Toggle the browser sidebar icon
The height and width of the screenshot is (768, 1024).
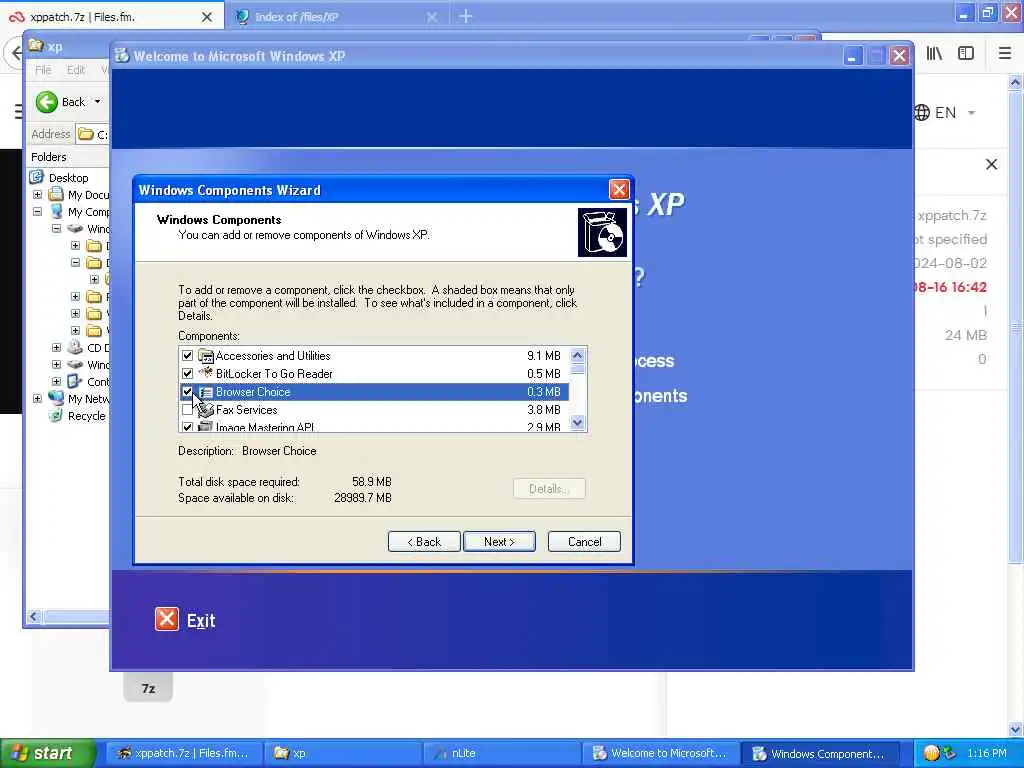(966, 54)
